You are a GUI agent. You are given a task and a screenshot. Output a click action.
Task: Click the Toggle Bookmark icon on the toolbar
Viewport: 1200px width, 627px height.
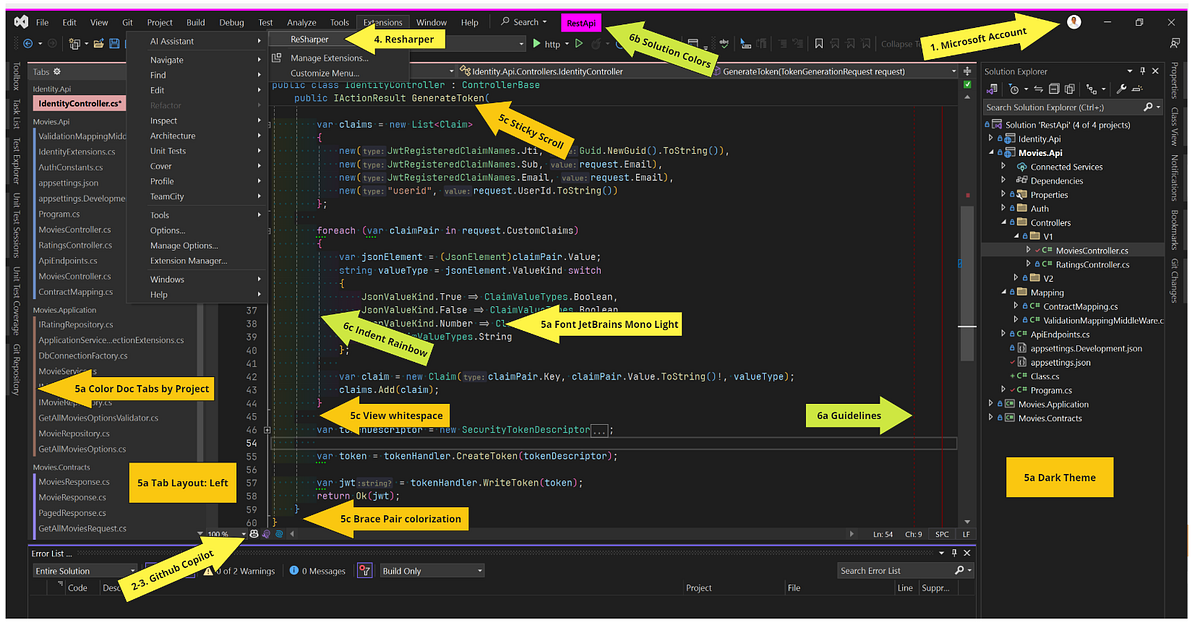click(x=818, y=44)
